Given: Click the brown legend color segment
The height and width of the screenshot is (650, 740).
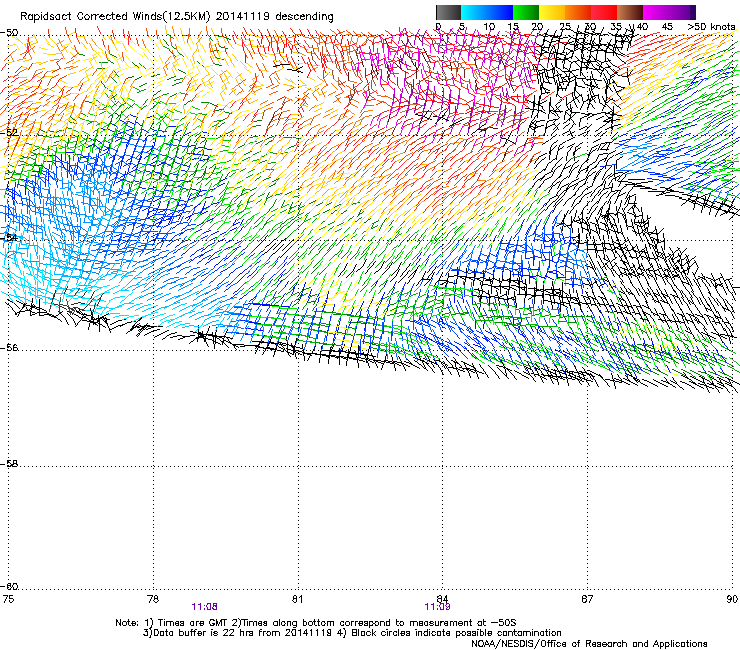Looking at the screenshot, I should tap(630, 12).
